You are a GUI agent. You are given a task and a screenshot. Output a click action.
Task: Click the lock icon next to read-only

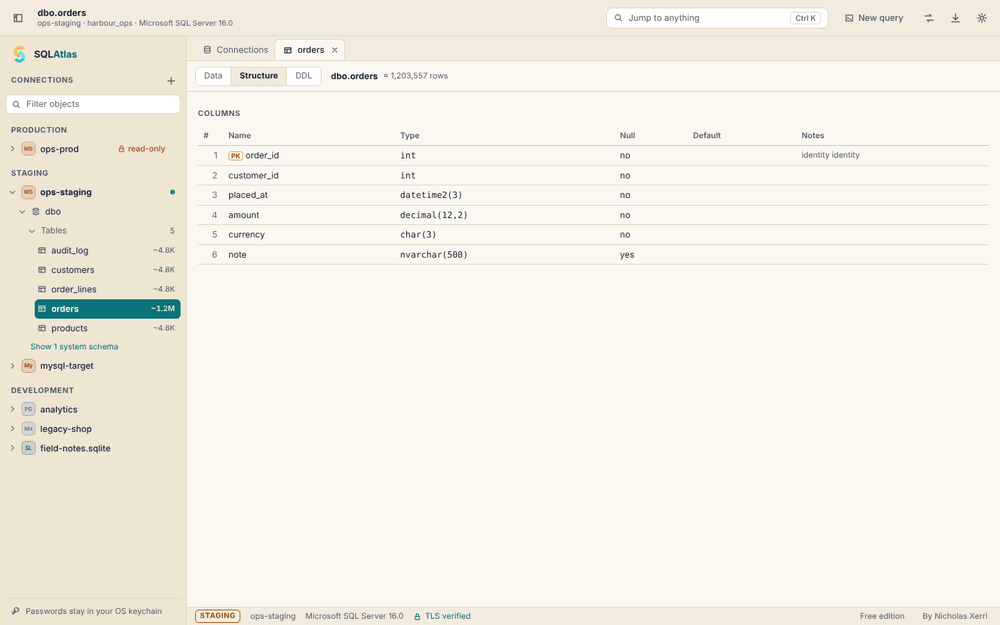121,149
